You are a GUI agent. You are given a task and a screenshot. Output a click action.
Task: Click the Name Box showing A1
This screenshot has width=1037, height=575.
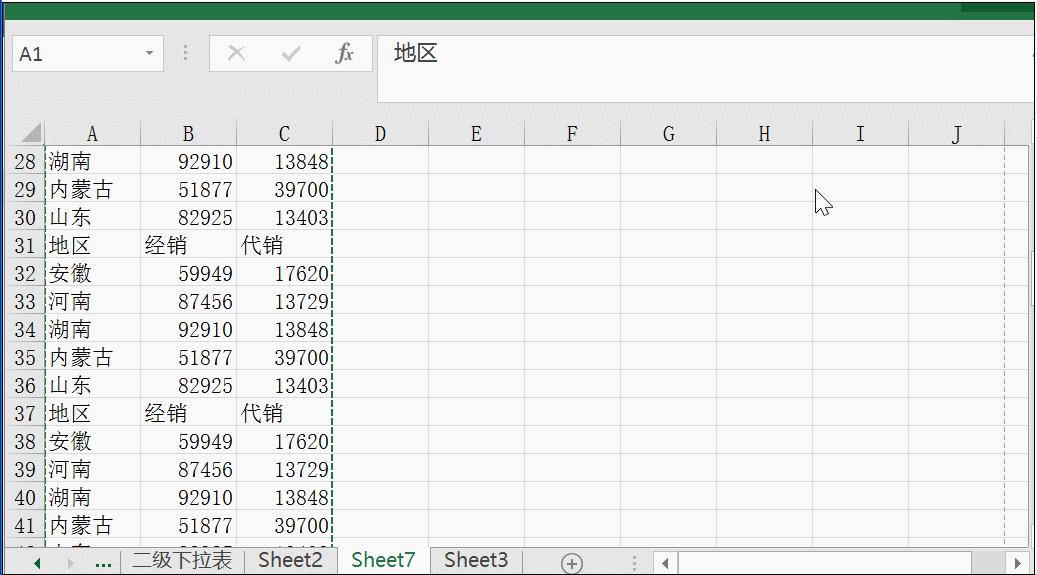click(x=75, y=54)
